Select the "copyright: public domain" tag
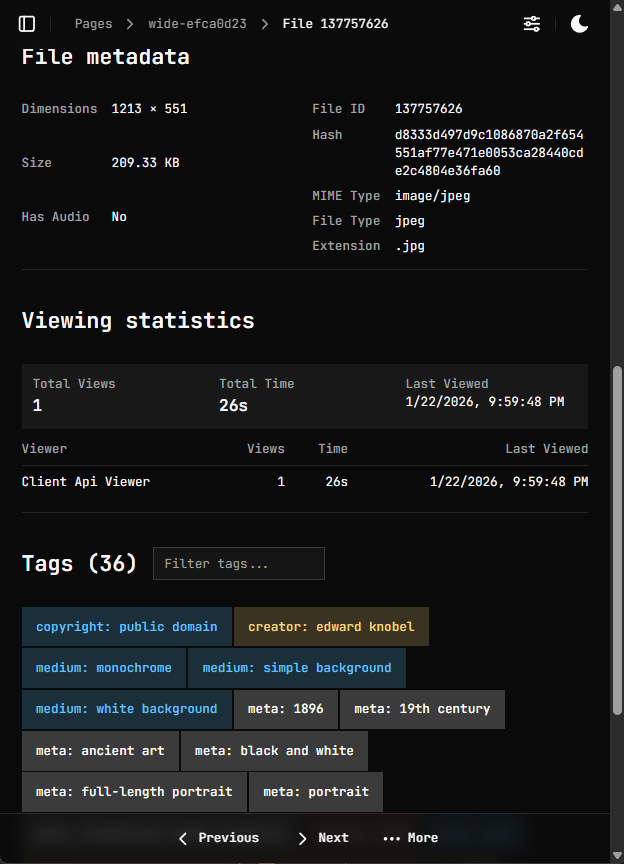This screenshot has width=624, height=864. [126, 627]
